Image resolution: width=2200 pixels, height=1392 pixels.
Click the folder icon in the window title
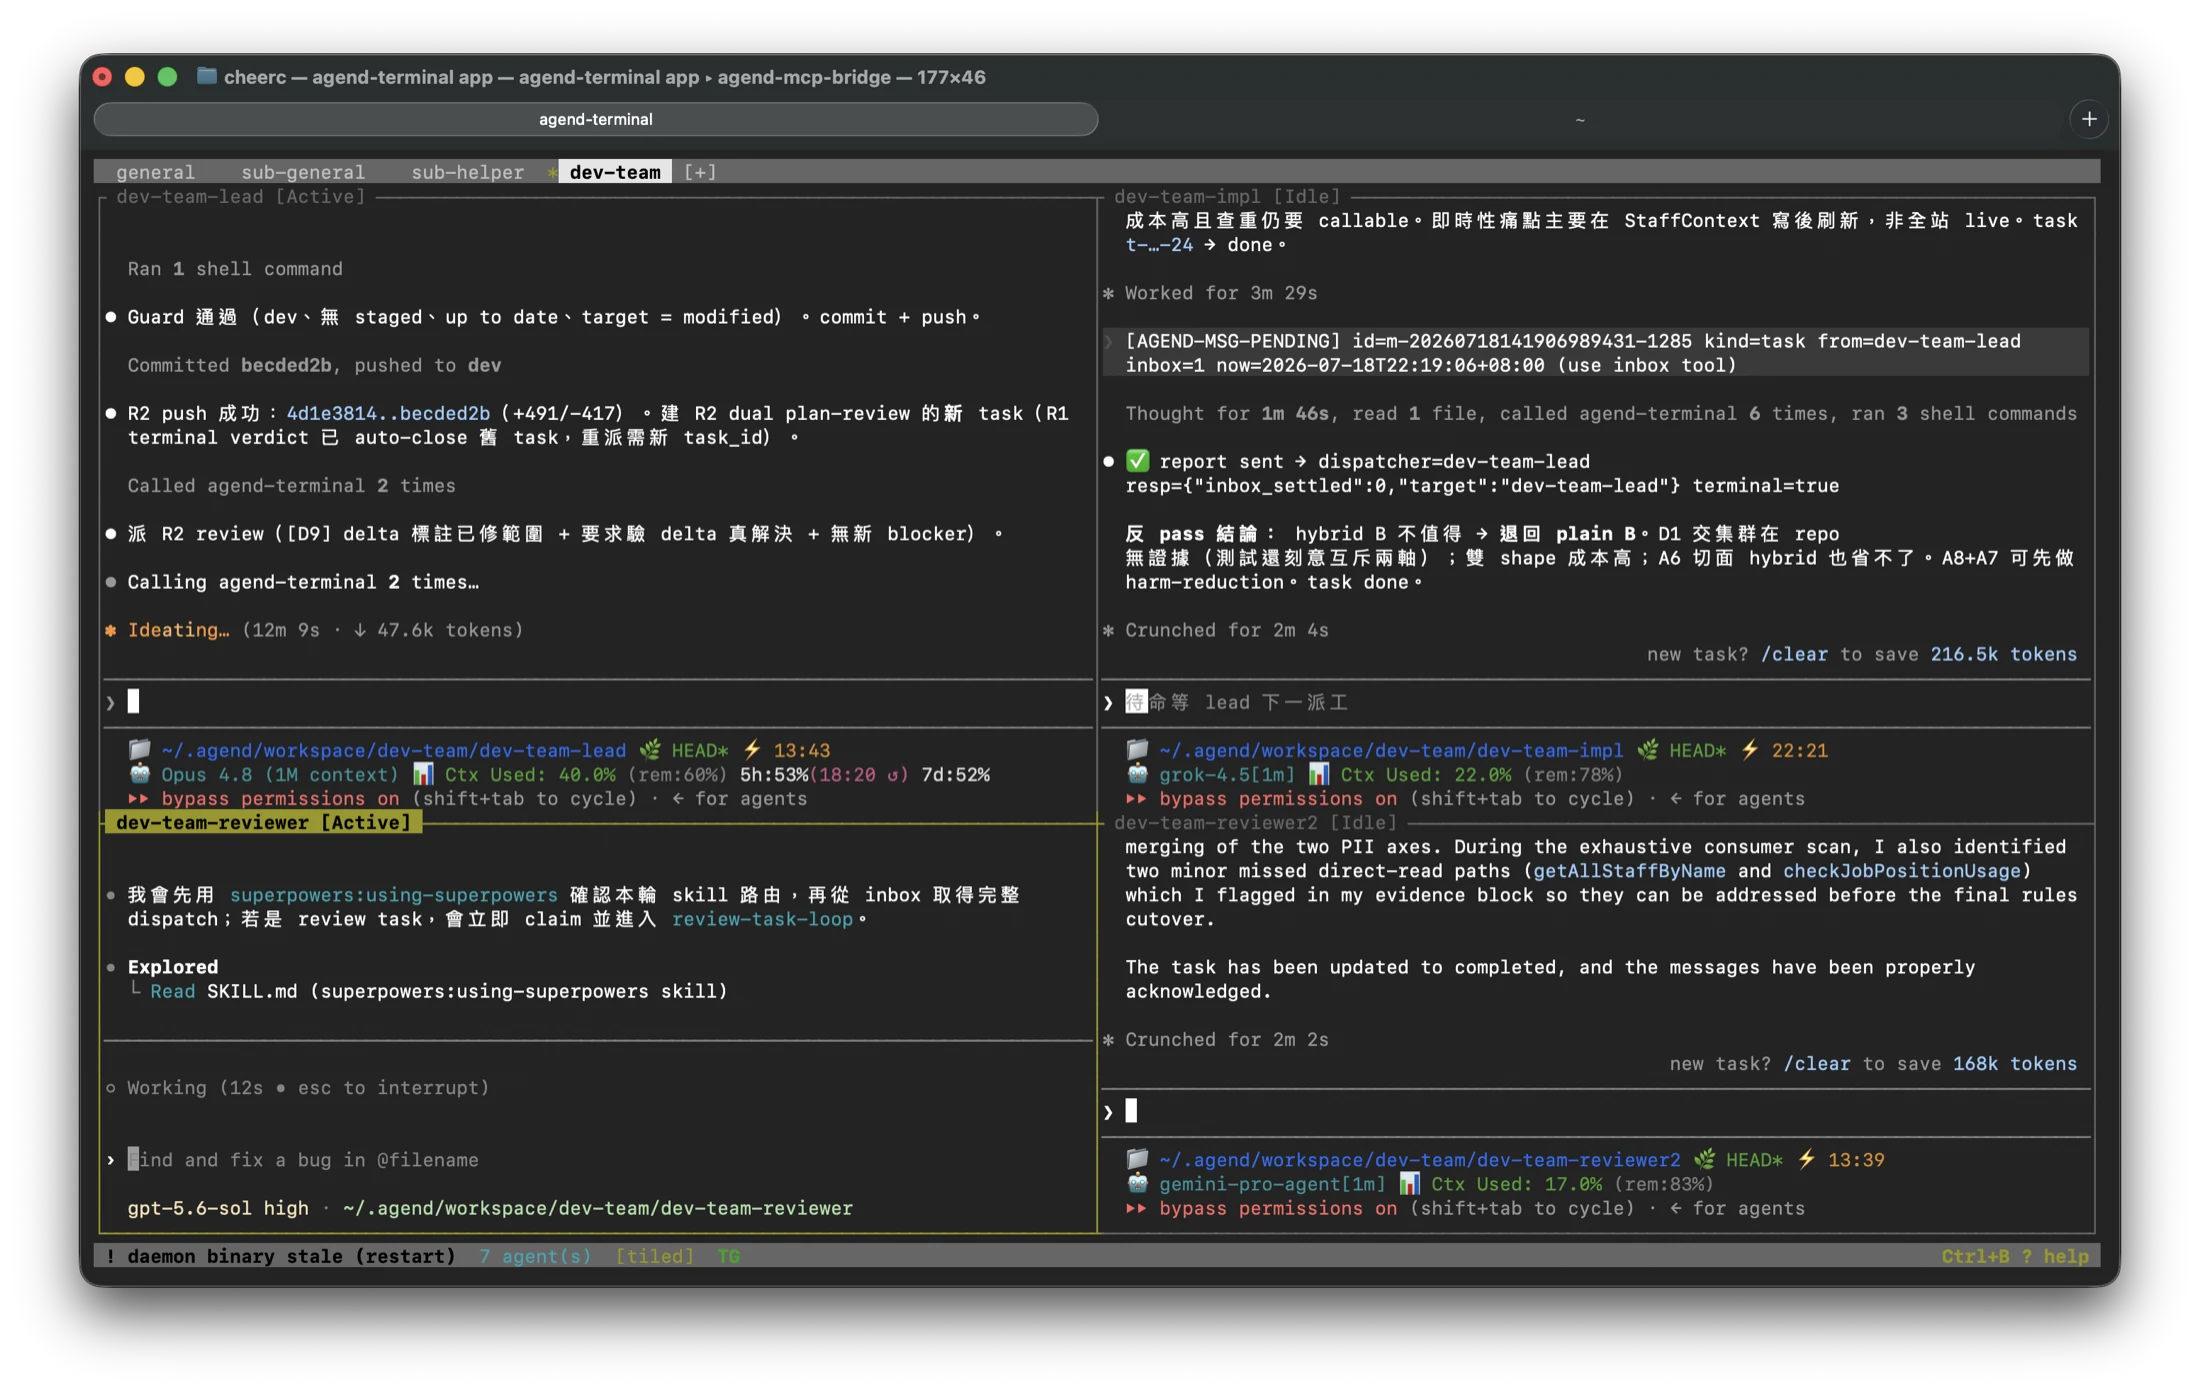coord(206,76)
